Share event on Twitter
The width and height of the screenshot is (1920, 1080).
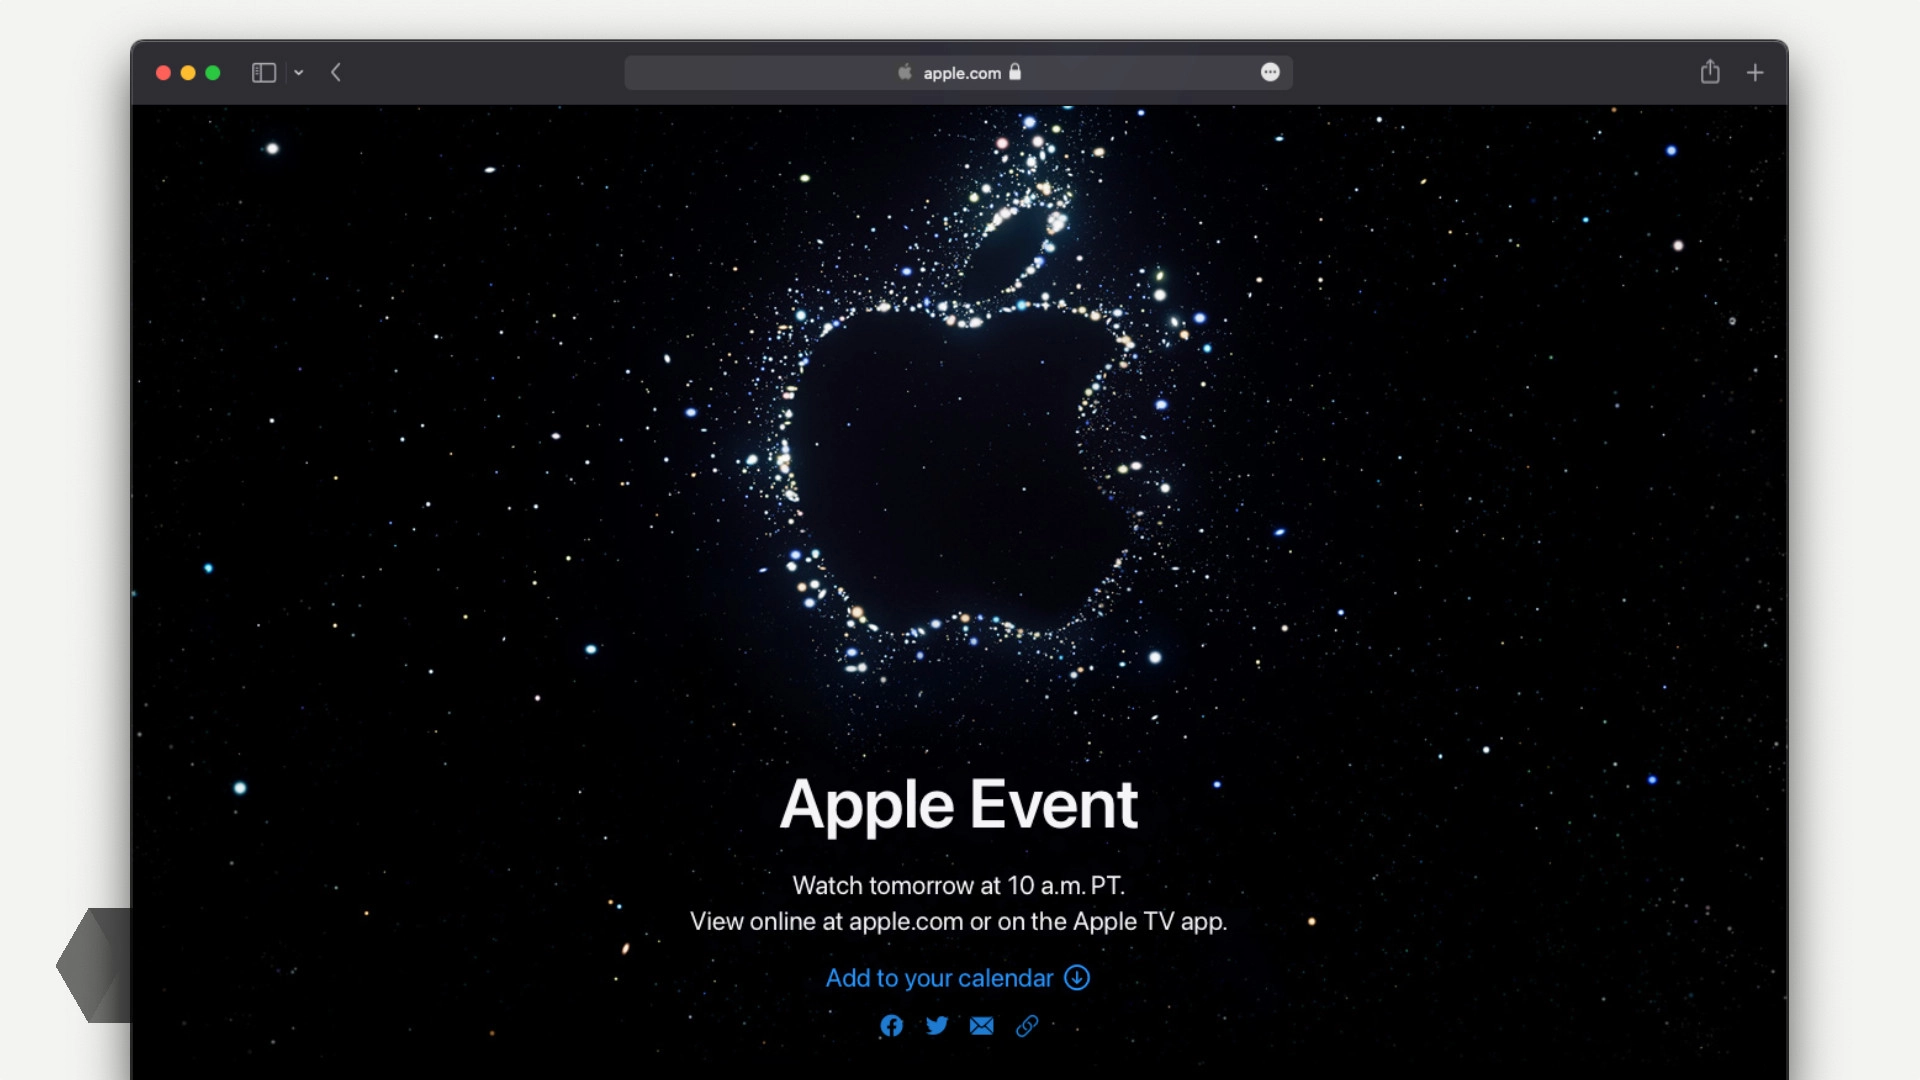(937, 1026)
